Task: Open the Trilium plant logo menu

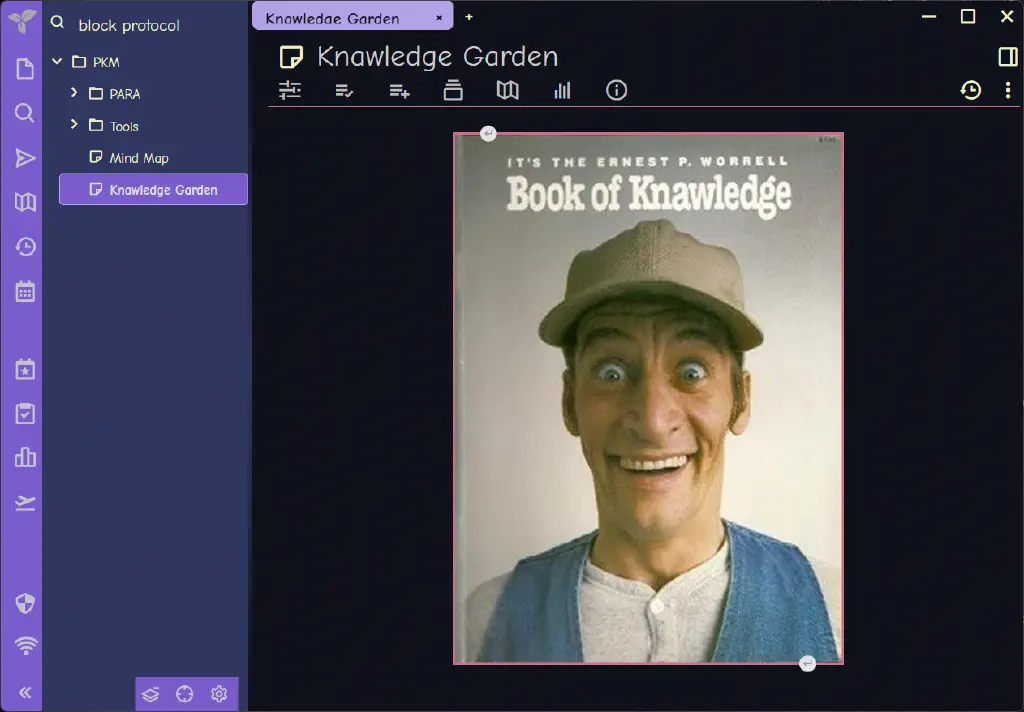Action: coord(22,21)
